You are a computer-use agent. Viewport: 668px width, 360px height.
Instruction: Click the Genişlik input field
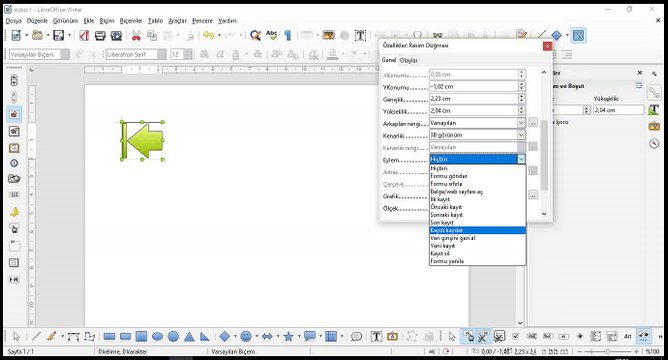[x=473, y=98]
